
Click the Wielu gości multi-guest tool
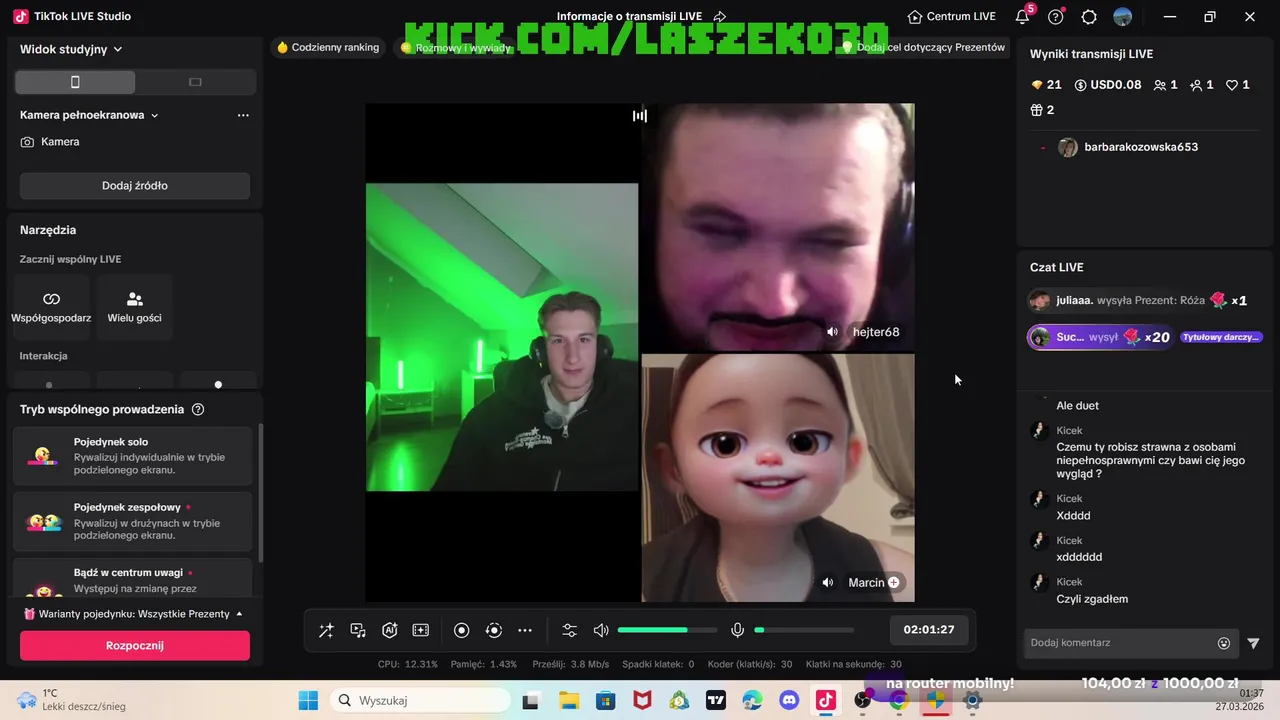pos(135,307)
